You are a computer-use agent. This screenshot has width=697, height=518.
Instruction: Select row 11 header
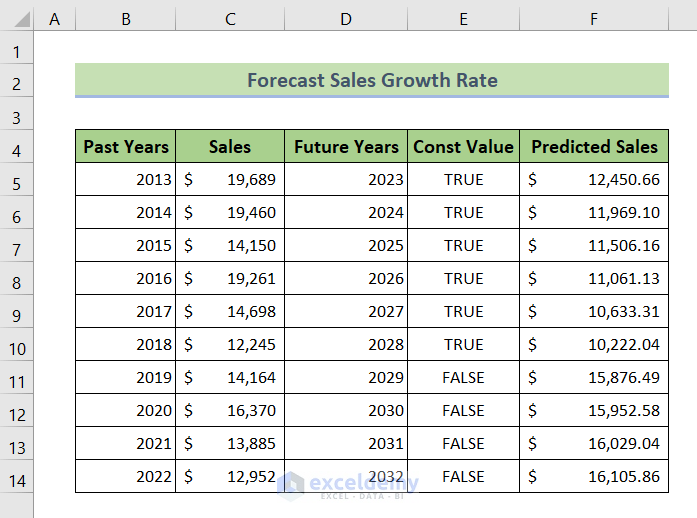pos(16,378)
